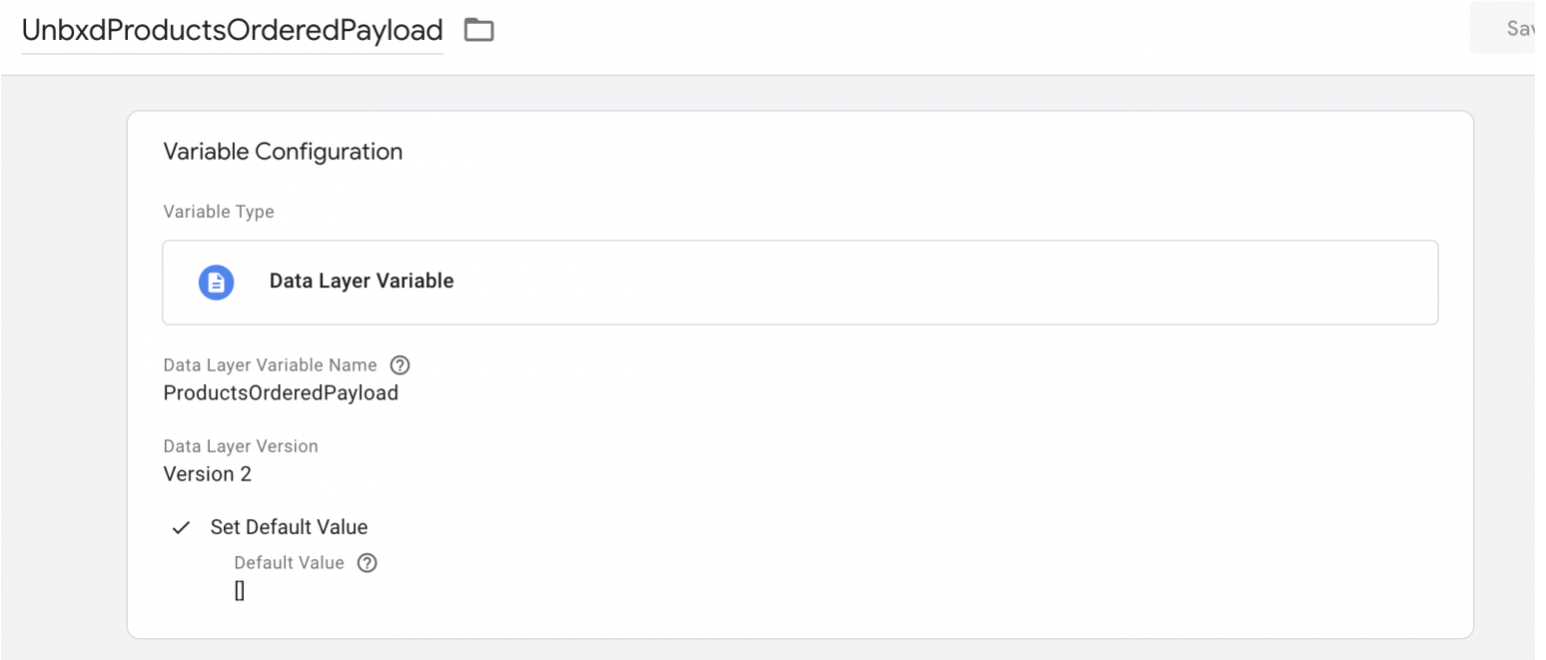Click the blue Data Layer Variable type icon
This screenshot has height=660, width=1546.
(216, 282)
